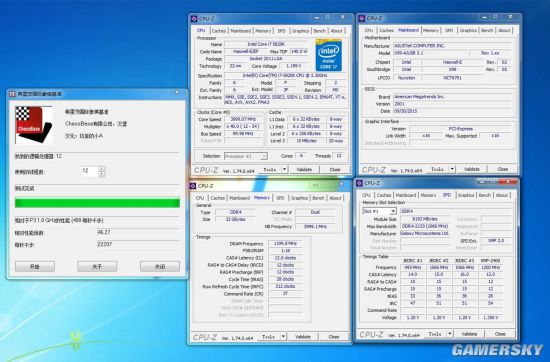Open Memory tab in Mainboard window
The height and width of the screenshot is (362, 550).
click(x=430, y=31)
